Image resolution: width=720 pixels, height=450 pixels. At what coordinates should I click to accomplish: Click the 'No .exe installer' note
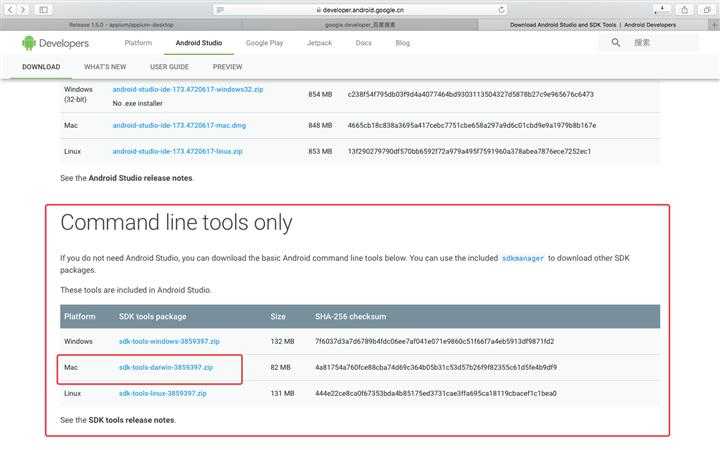tap(137, 103)
